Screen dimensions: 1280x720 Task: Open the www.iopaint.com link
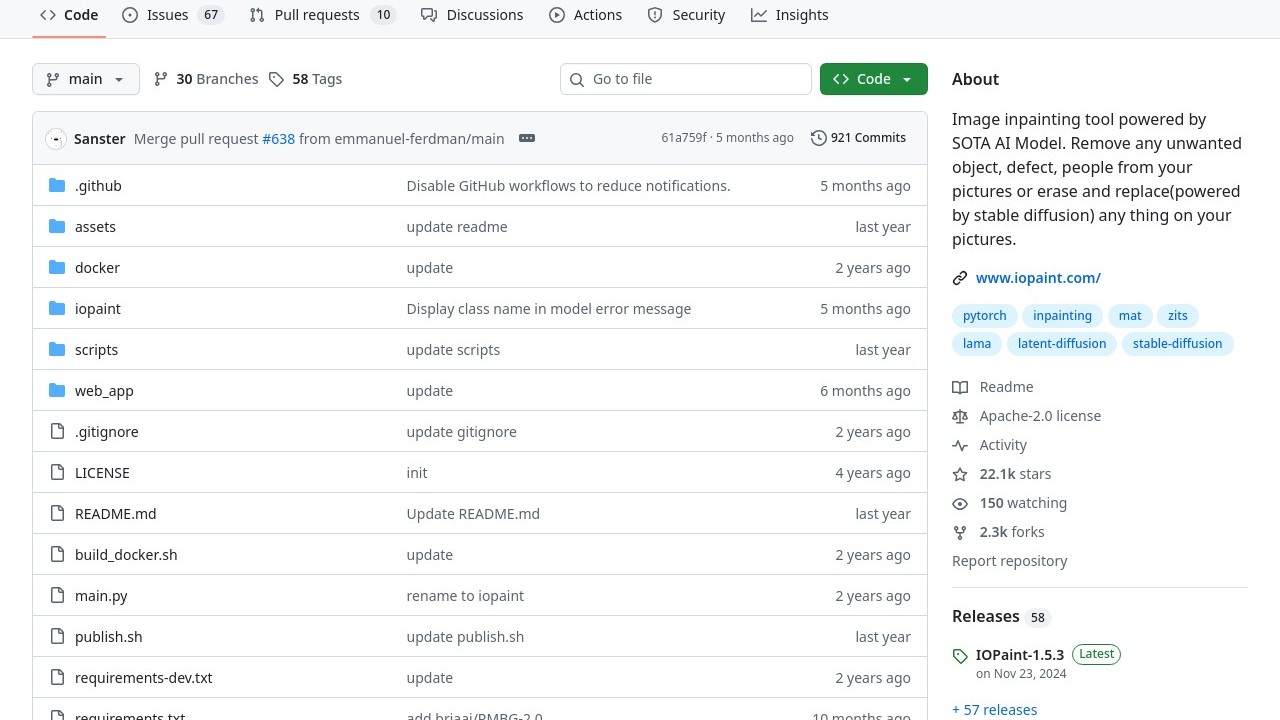(1038, 278)
